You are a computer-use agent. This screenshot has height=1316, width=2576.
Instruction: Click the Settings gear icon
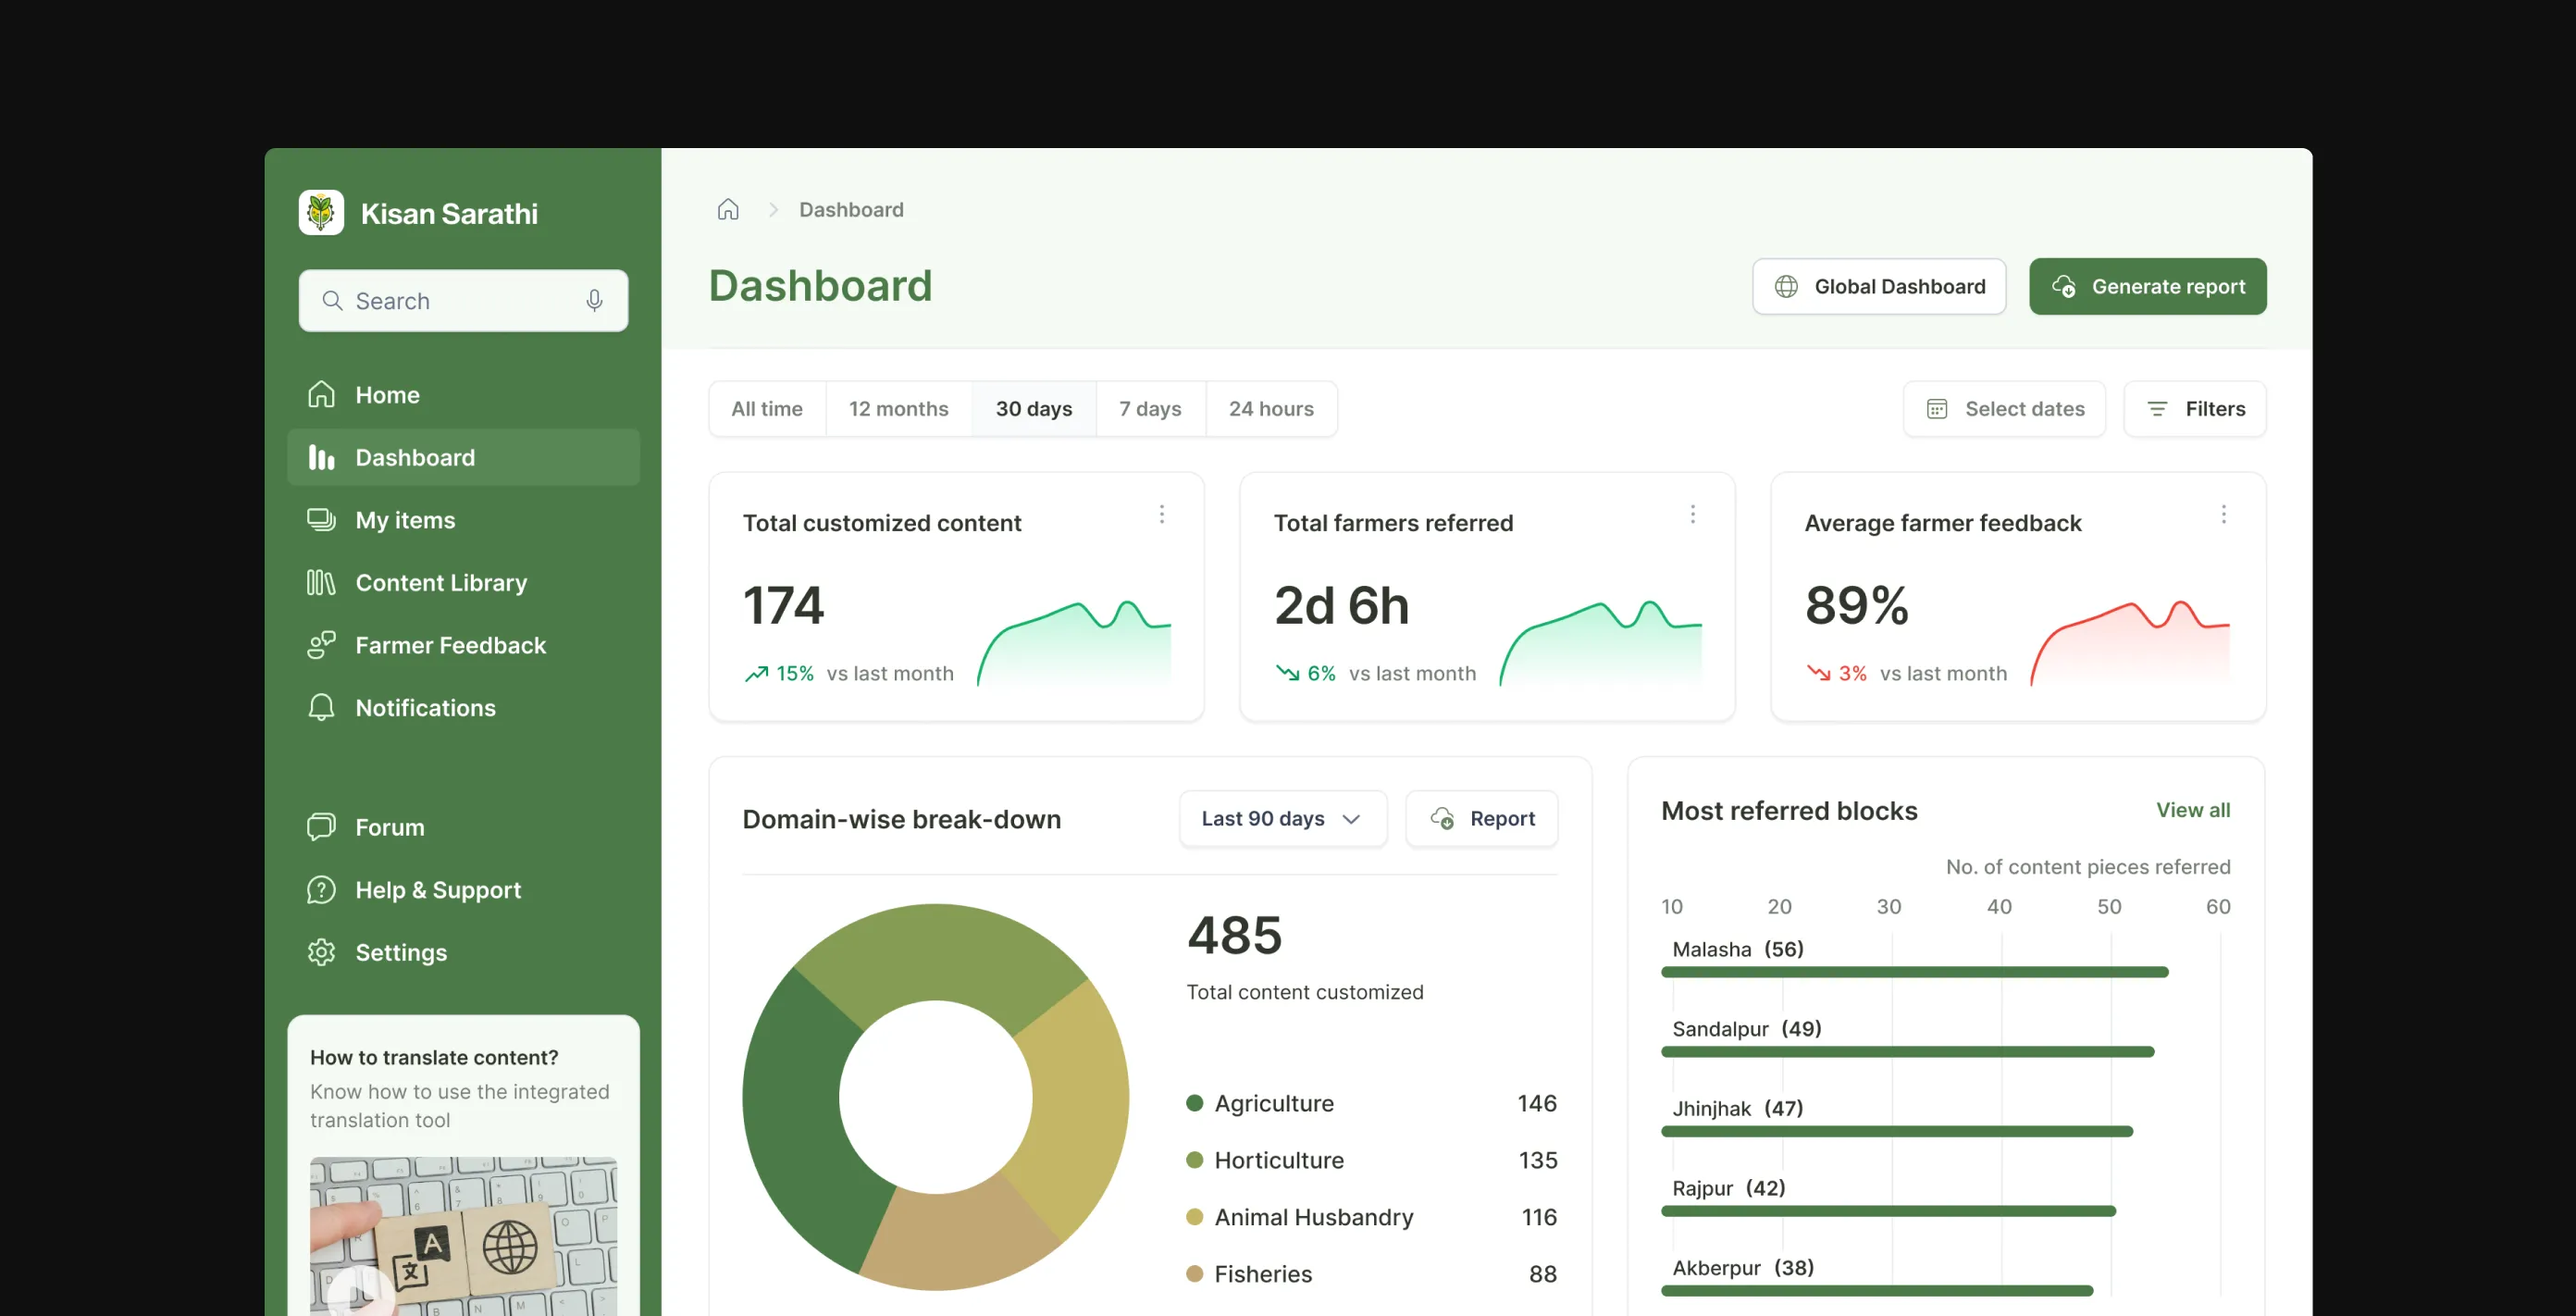click(x=321, y=952)
